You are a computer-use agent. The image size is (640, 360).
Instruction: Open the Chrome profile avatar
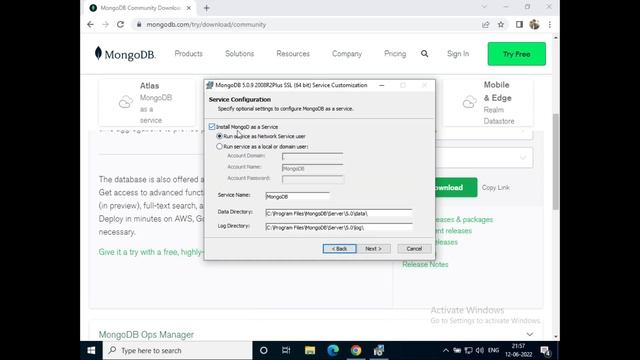(534, 24)
